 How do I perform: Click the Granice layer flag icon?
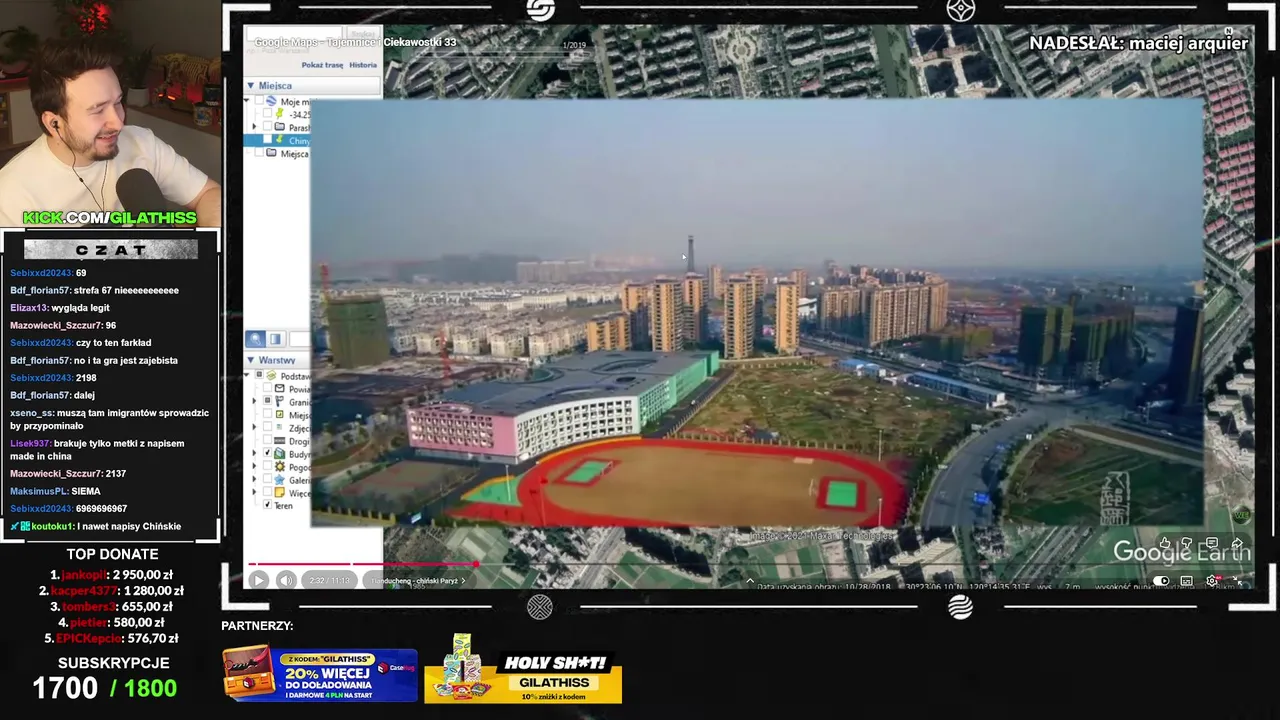[280, 402]
